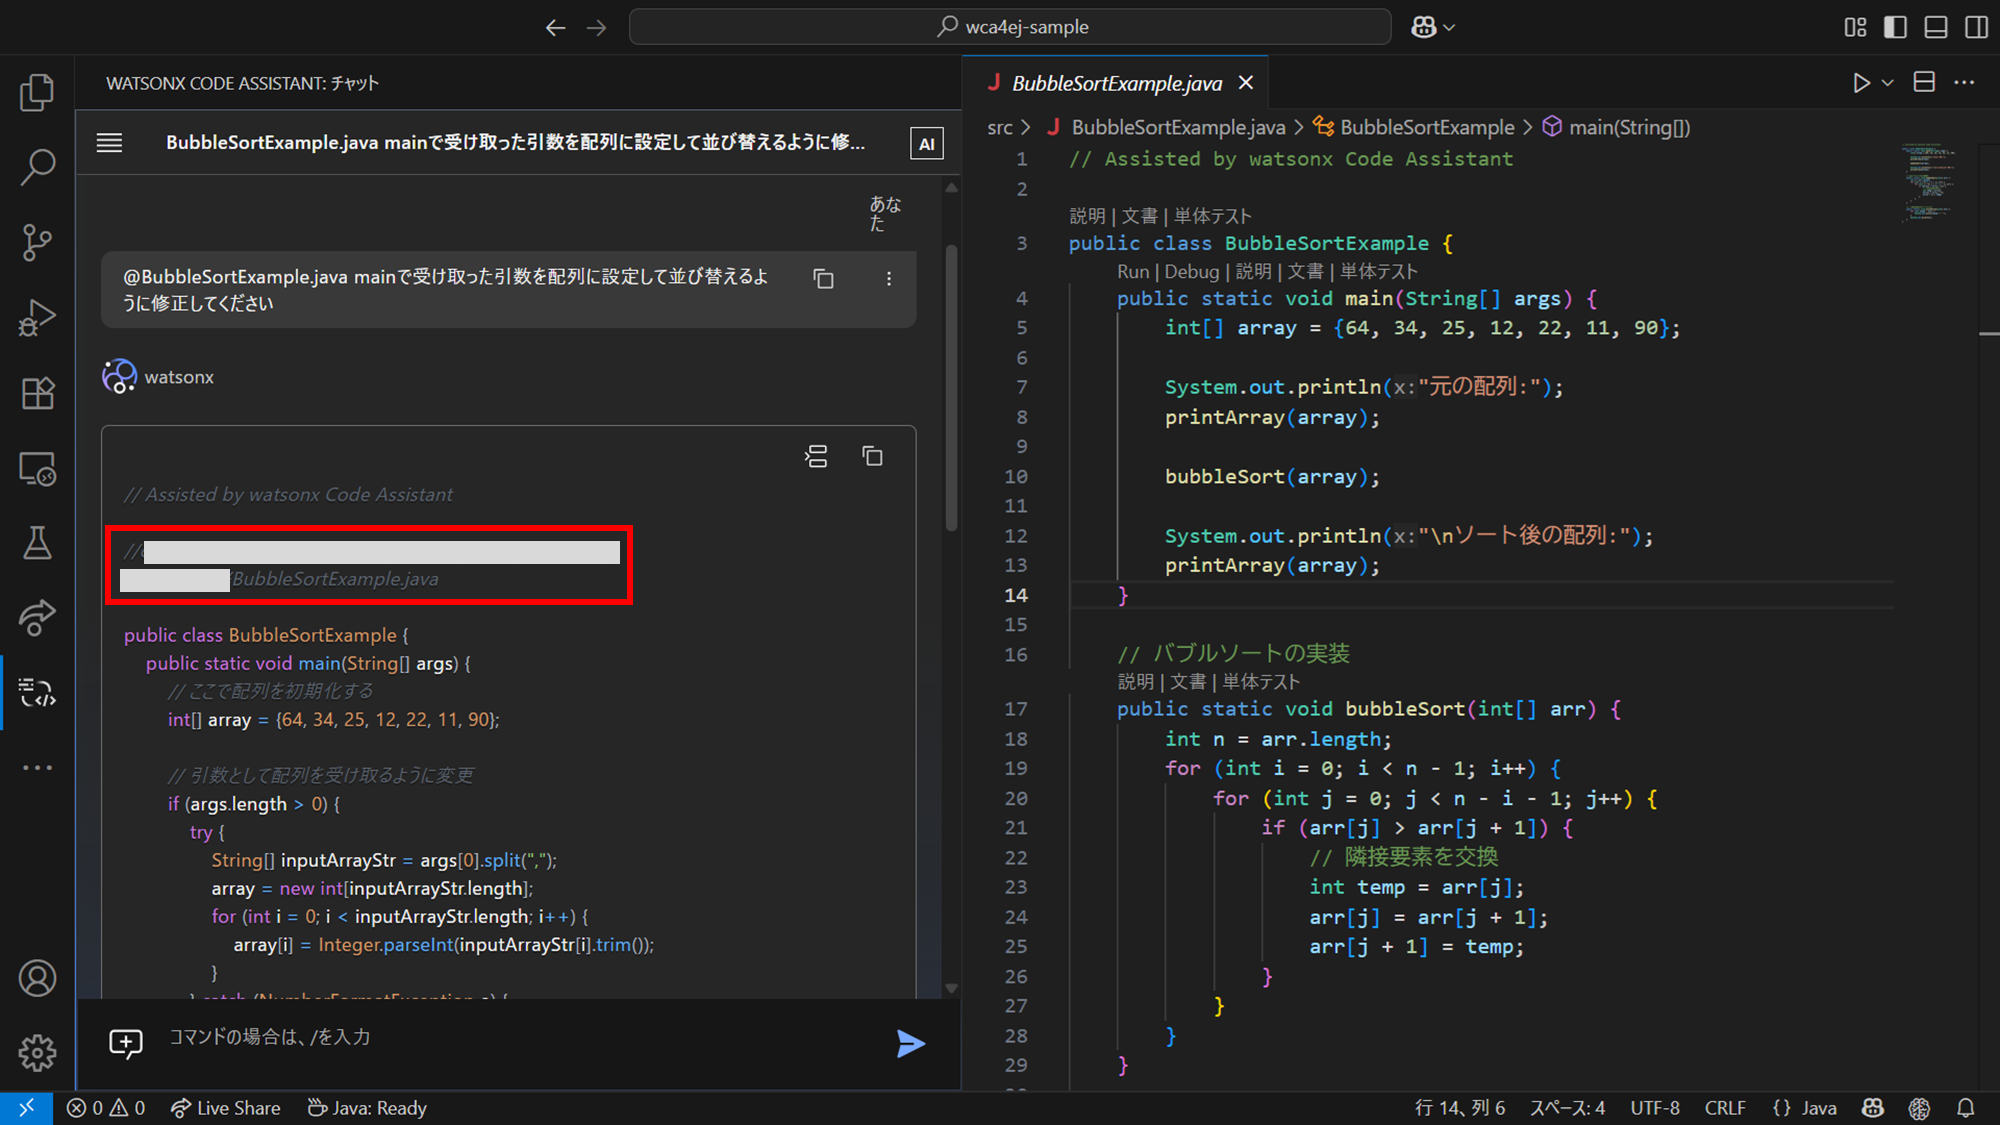Open the Testing flask view

pyautogui.click(x=37, y=543)
